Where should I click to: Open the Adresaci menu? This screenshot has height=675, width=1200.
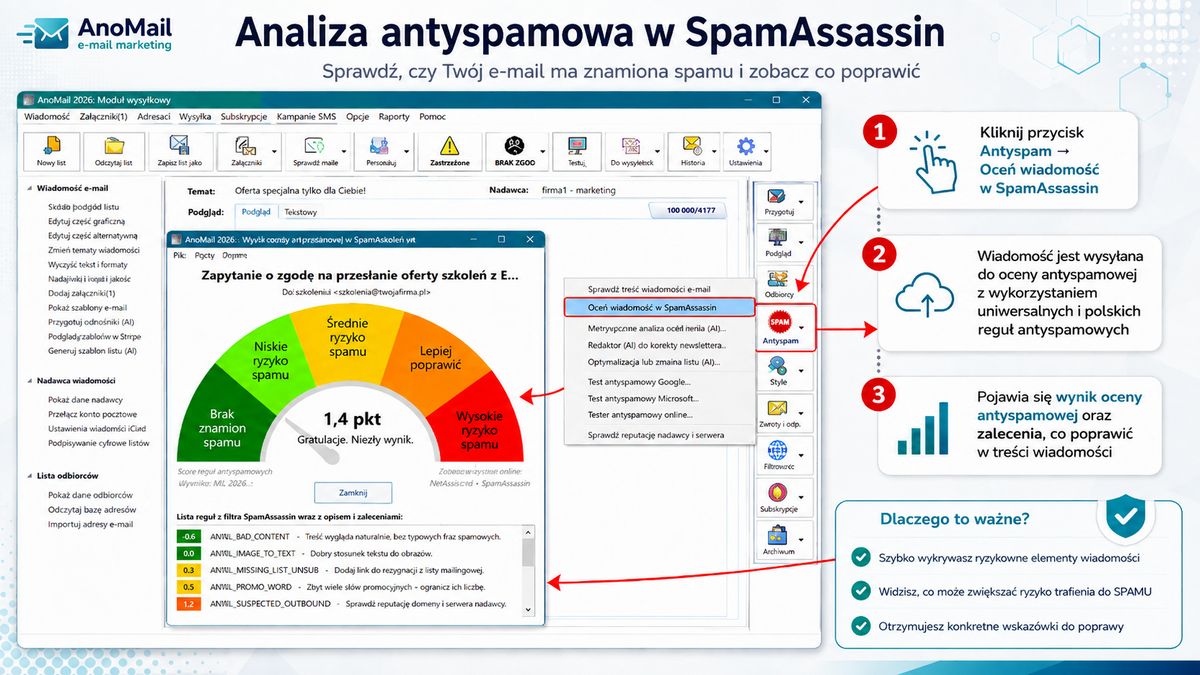coord(154,117)
